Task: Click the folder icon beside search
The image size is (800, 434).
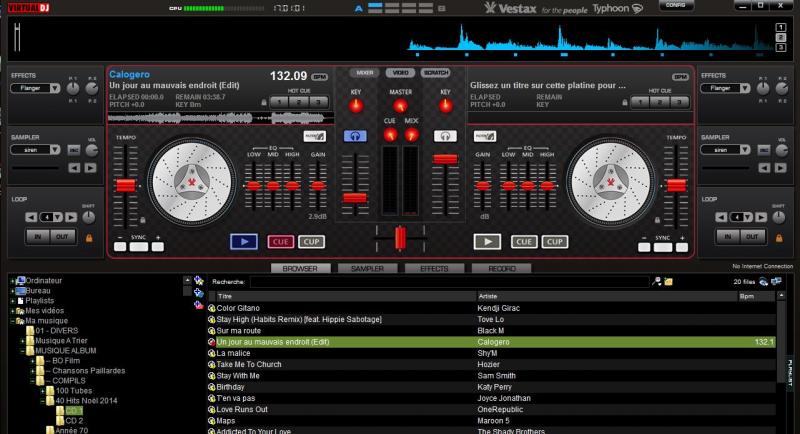Action: pyautogui.click(x=668, y=282)
